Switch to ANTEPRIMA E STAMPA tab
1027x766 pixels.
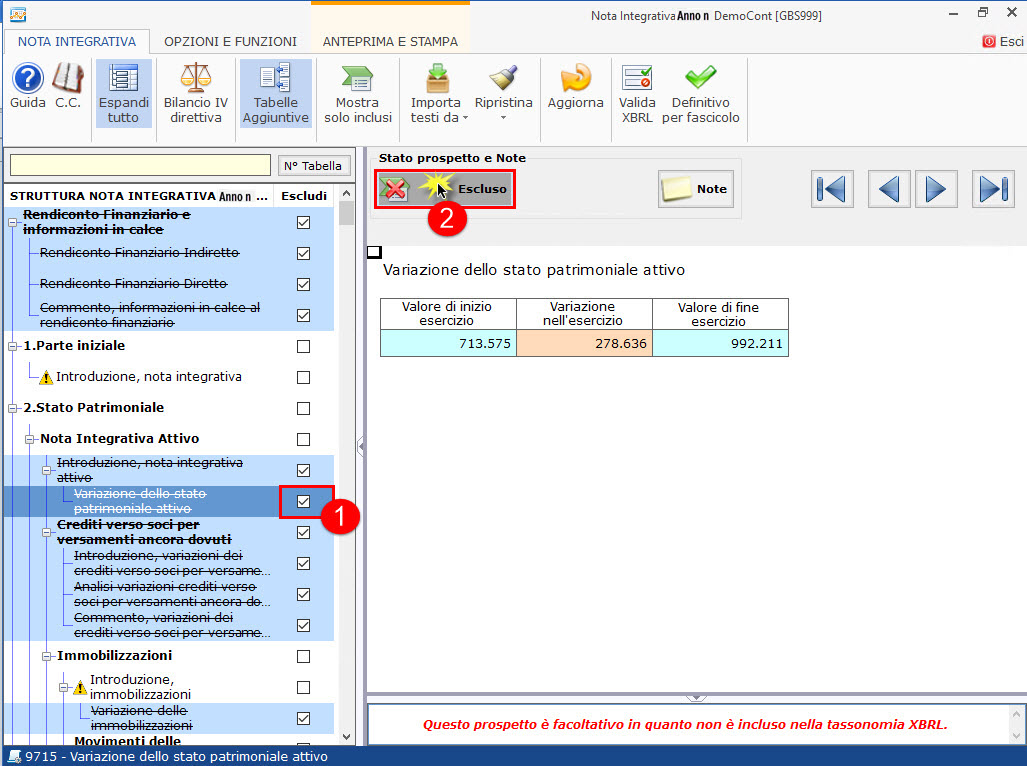pyautogui.click(x=390, y=42)
